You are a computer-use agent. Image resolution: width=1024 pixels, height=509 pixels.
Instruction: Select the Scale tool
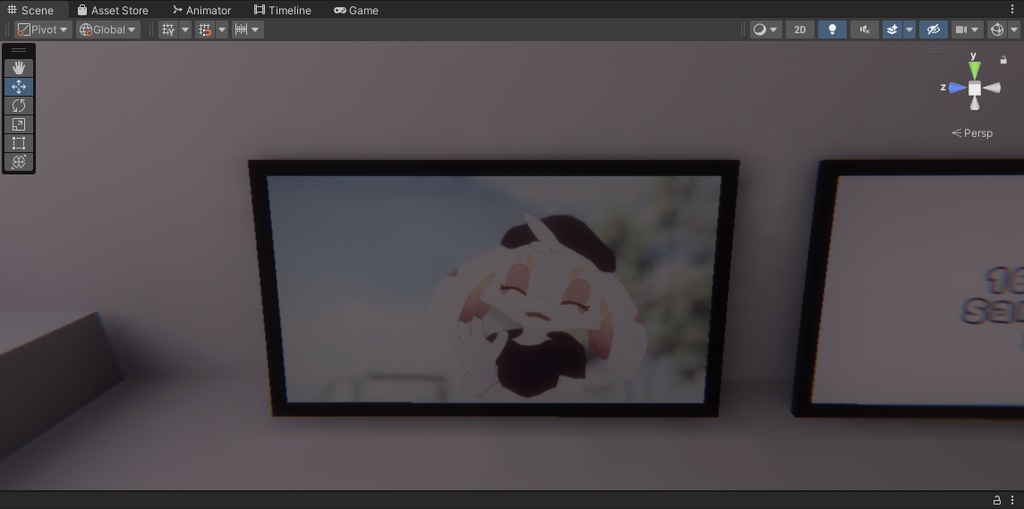18,125
